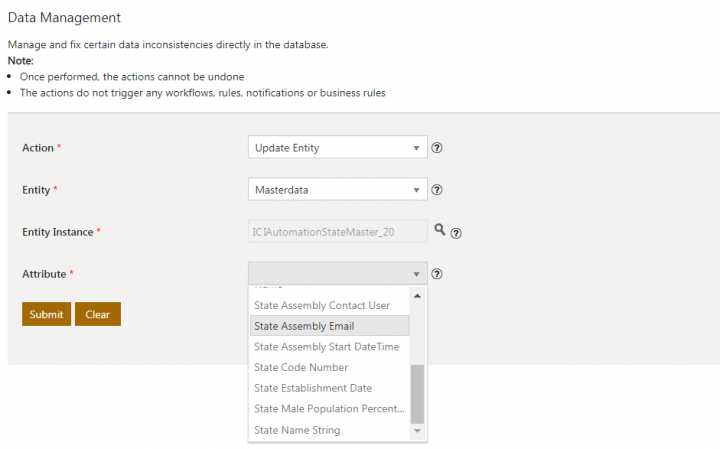
Task: Click the attribute list scrollbar thumb
Action: (x=417, y=393)
